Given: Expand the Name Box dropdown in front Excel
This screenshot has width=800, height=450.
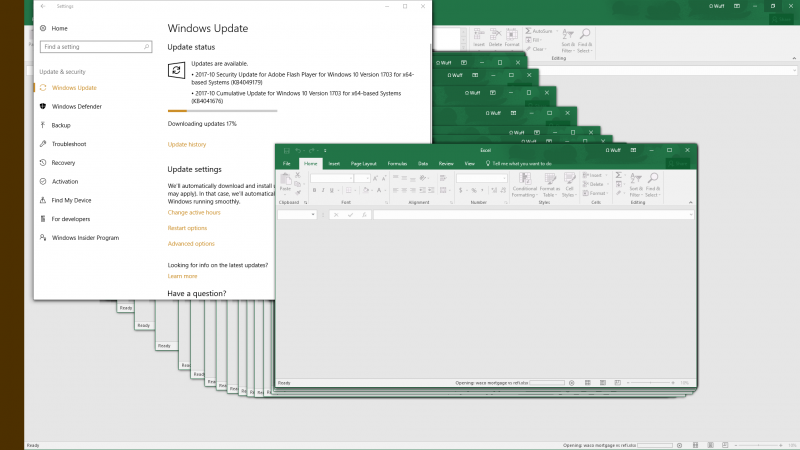Looking at the screenshot, I should click(x=313, y=214).
